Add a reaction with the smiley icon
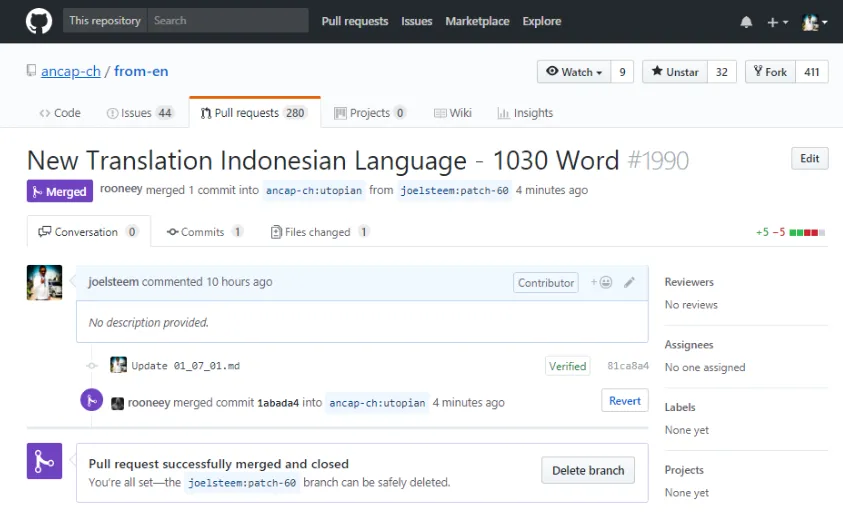This screenshot has height=512, width=843. [x=601, y=282]
